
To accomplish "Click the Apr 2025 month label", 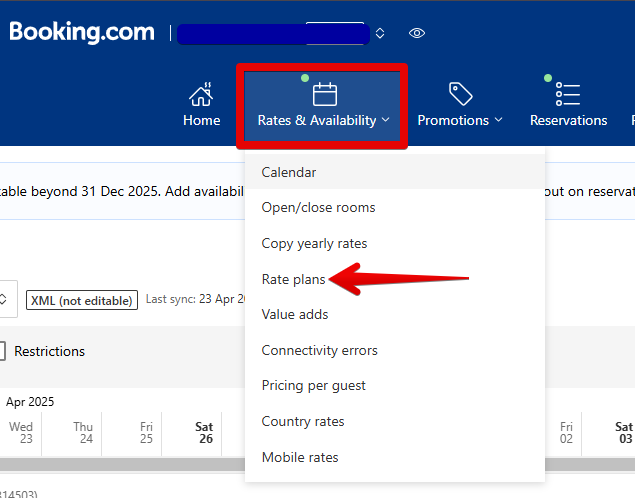I will pos(30,402).
